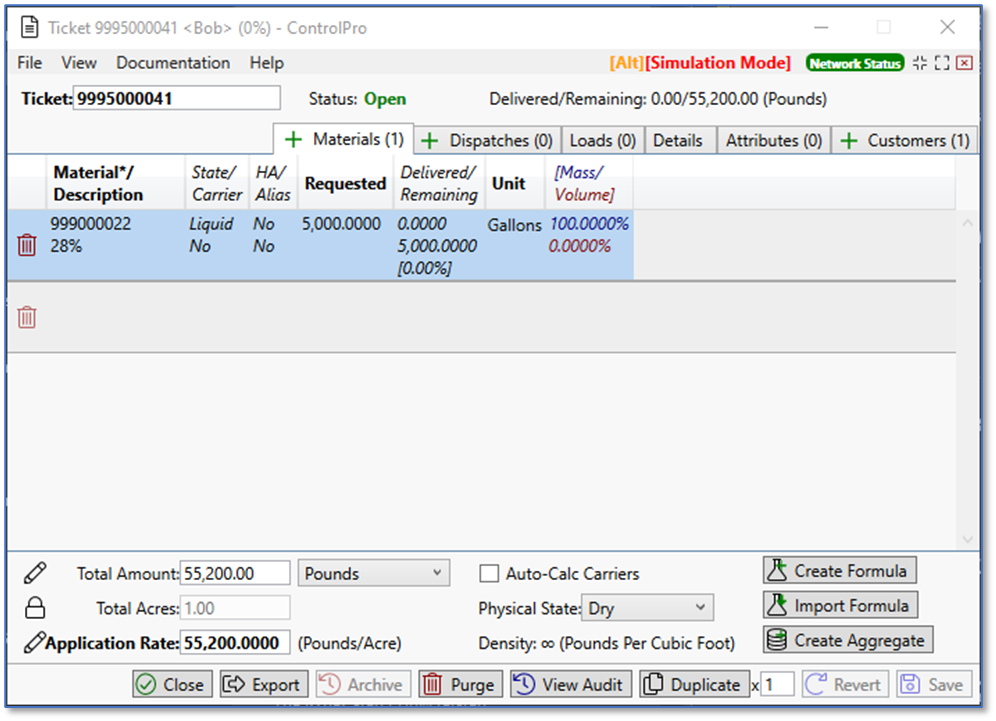Click the pencil icon next to Total Amount
996x721 pixels.
34,573
